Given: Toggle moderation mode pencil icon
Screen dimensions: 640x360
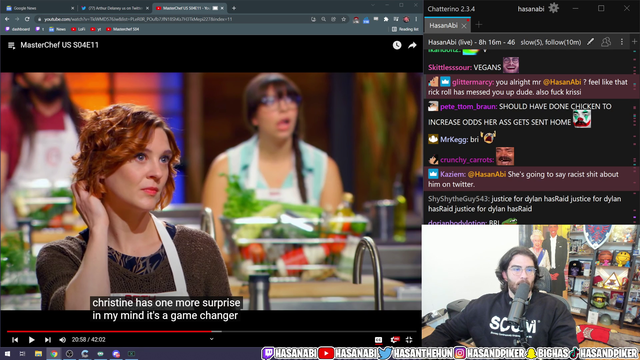Looking at the screenshot, I should 590,42.
